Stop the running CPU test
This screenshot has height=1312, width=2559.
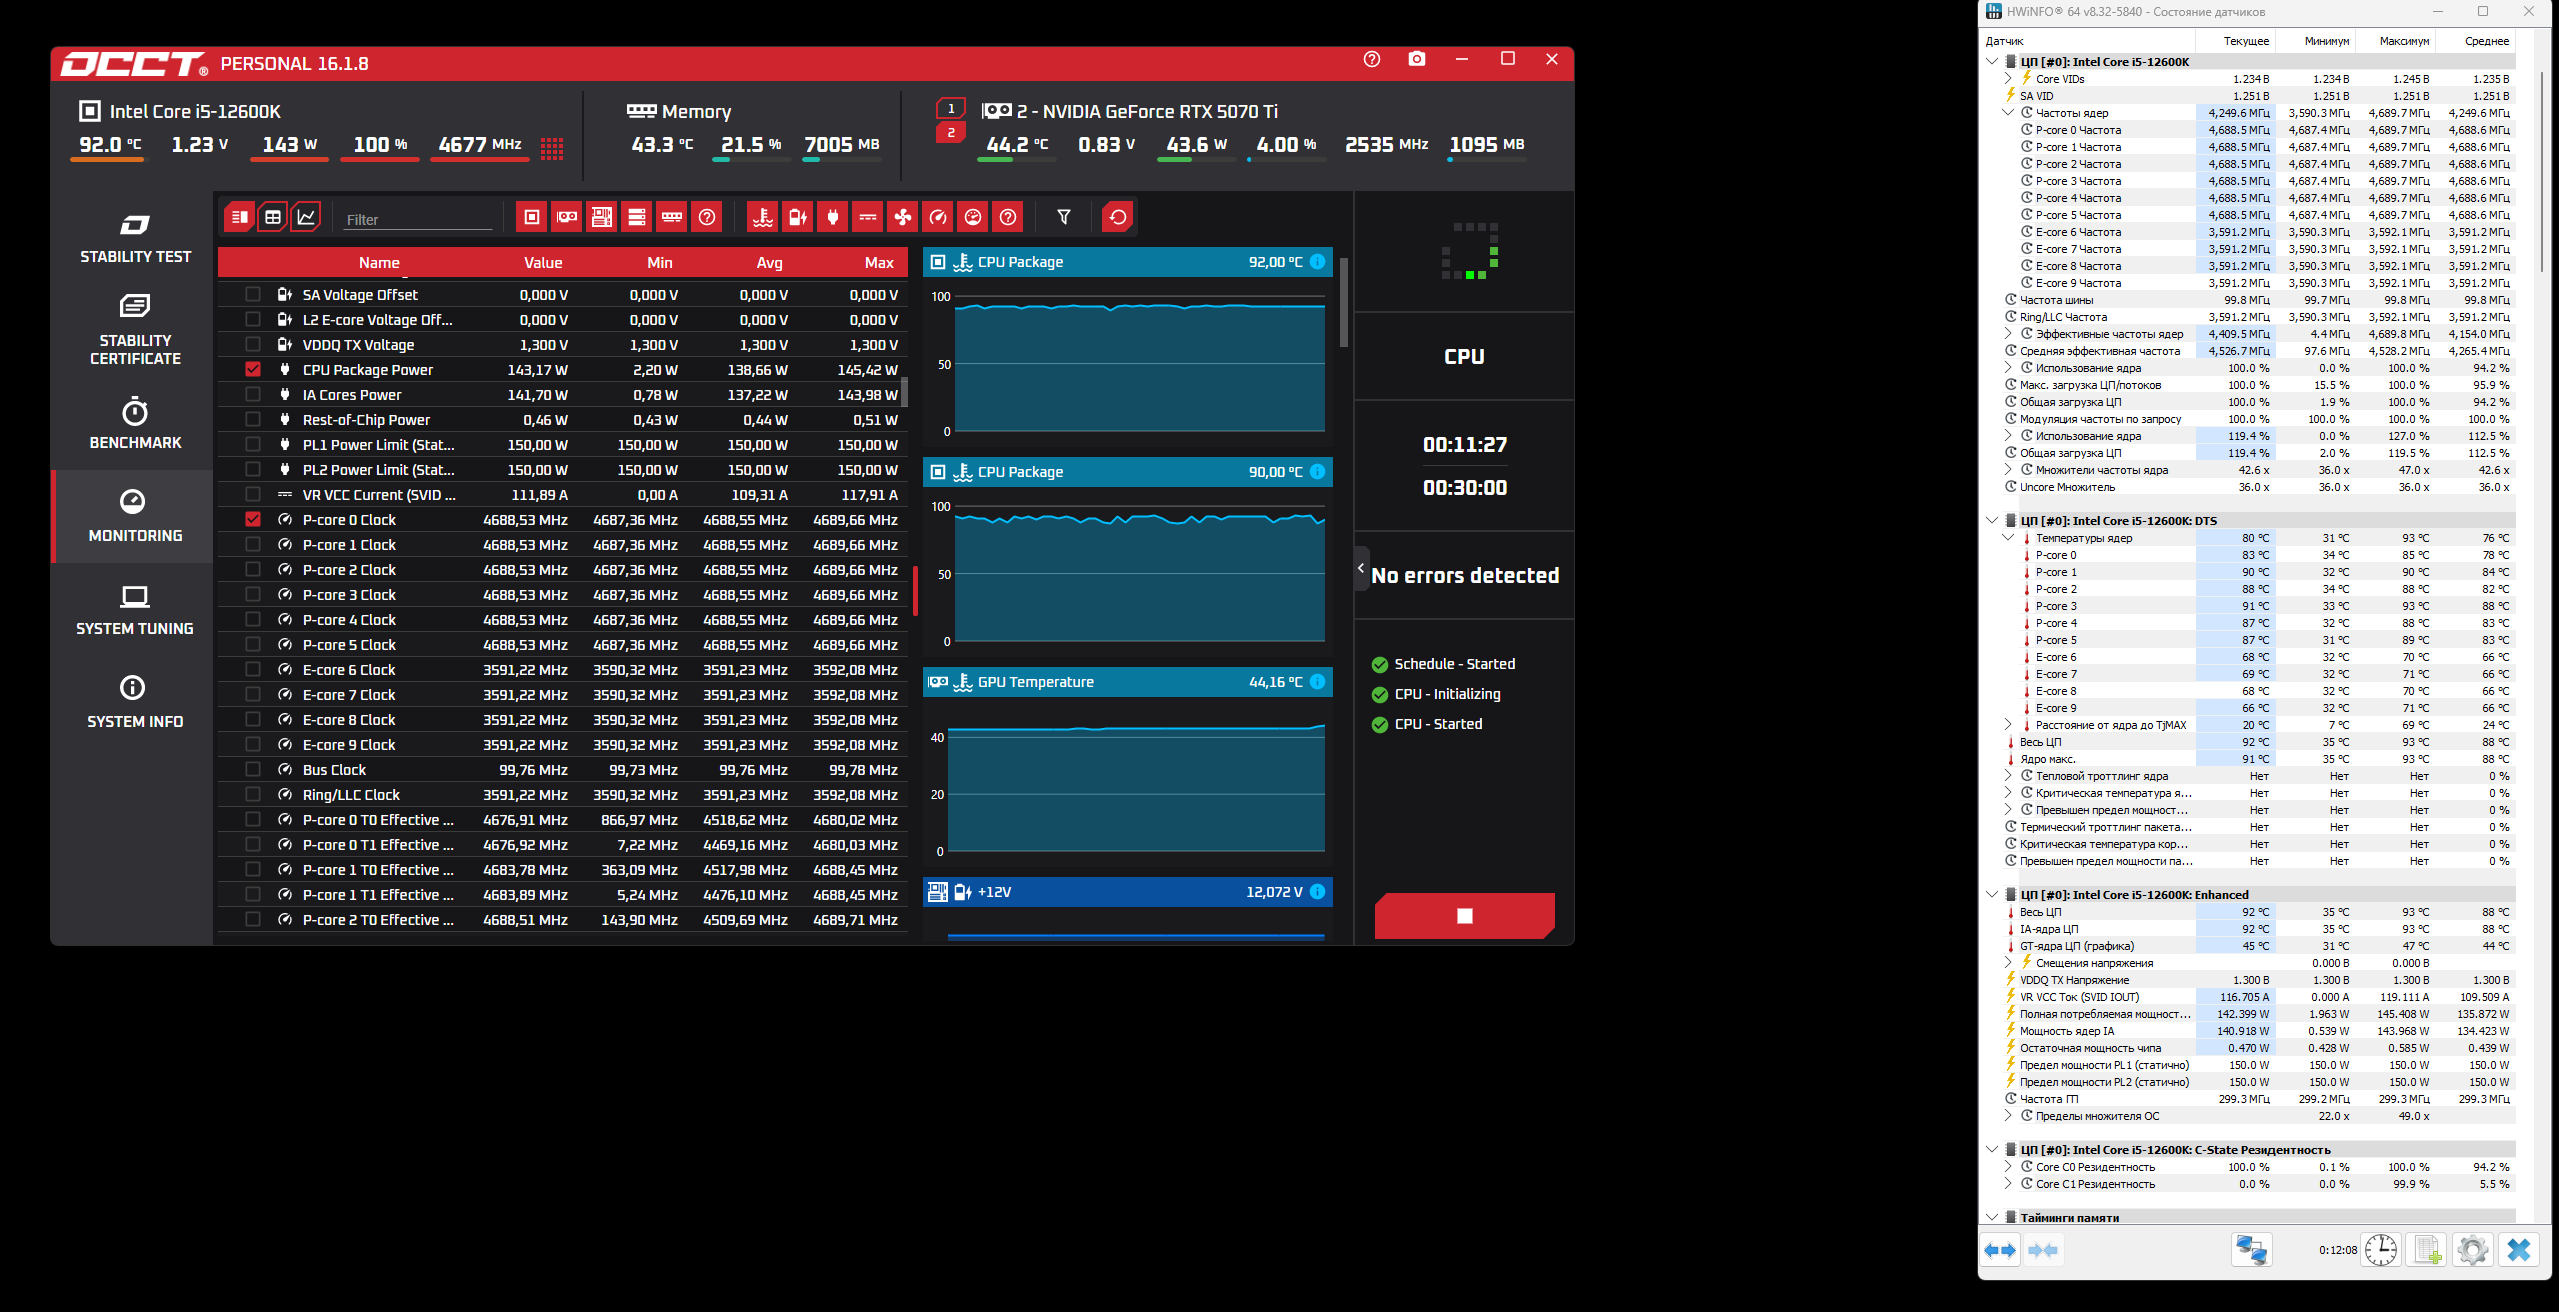(1464, 916)
